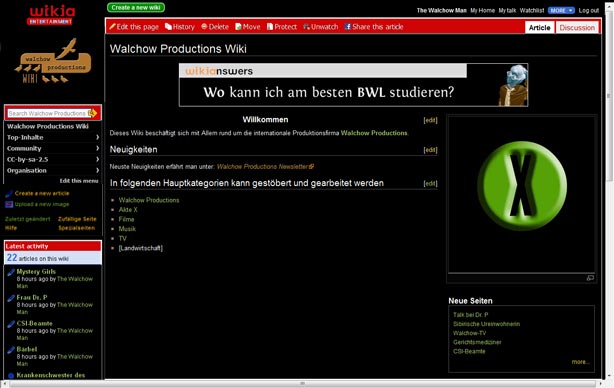Open Sibirische Ureinwohnerin new page
Screen dimensions: 614x388
(486, 324)
